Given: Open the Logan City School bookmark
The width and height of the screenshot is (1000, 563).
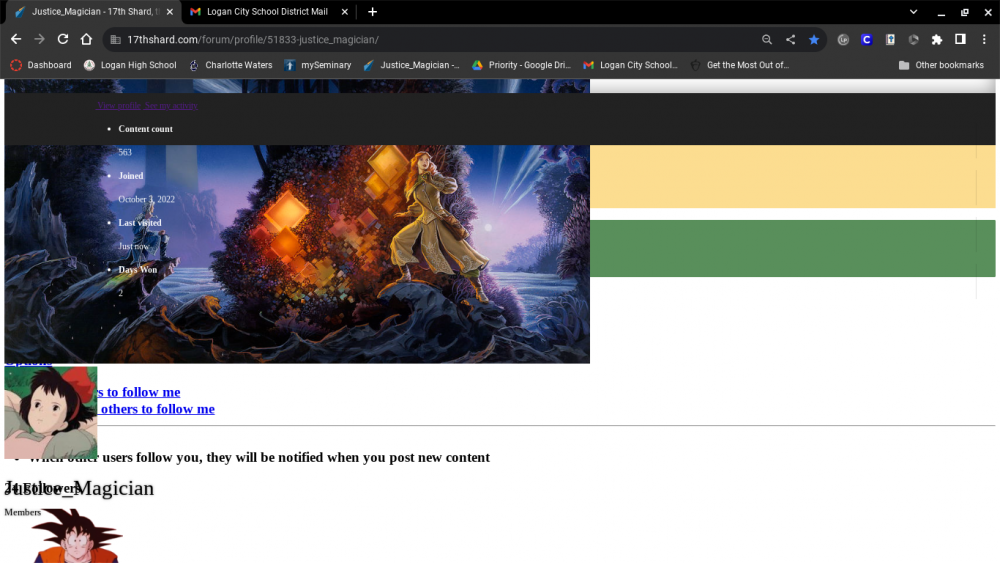Looking at the screenshot, I should coord(630,65).
